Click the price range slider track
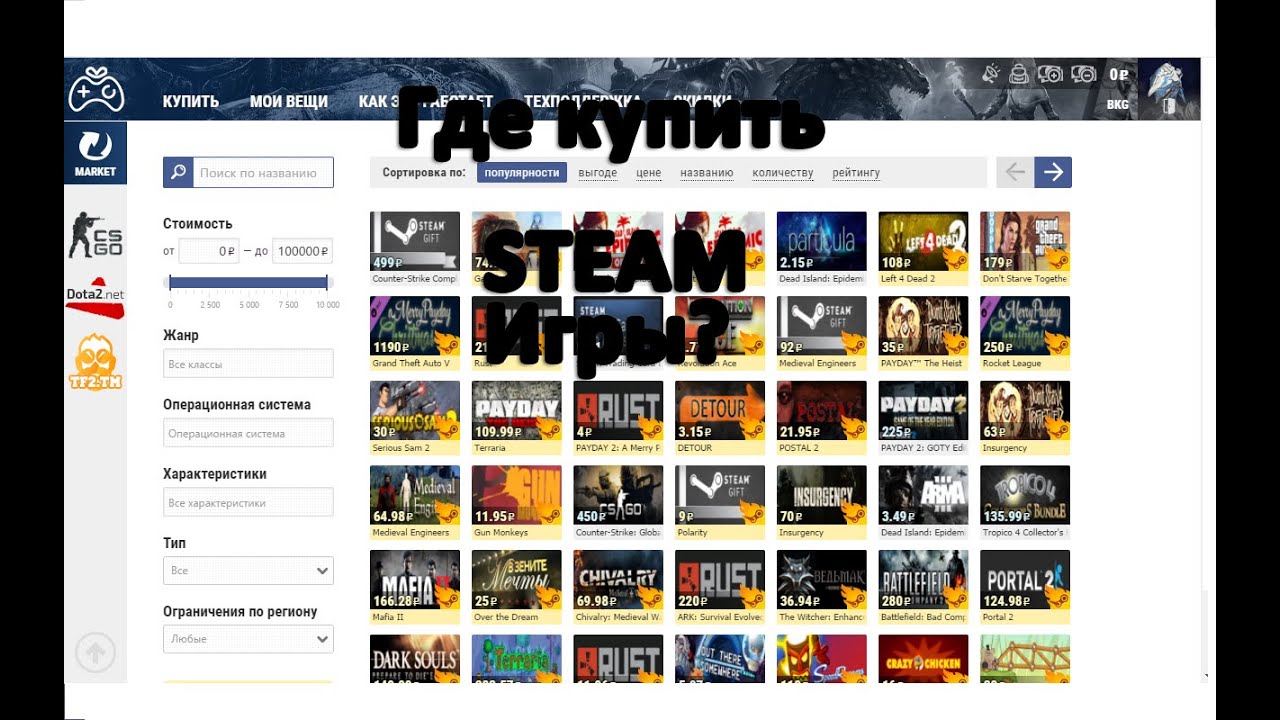The height and width of the screenshot is (720, 1280). coord(249,283)
